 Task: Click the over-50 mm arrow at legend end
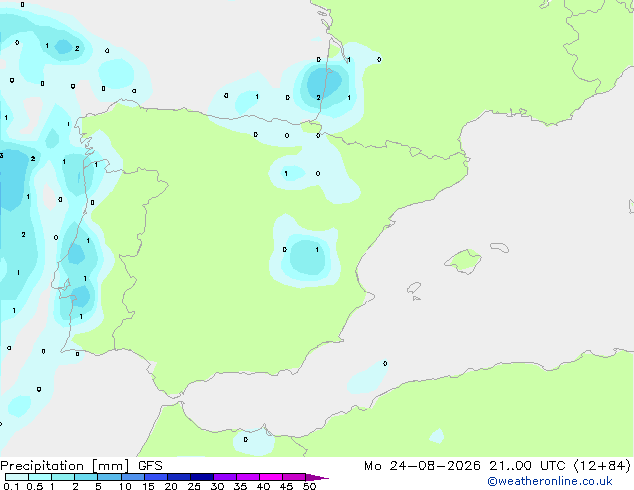[x=317, y=477]
